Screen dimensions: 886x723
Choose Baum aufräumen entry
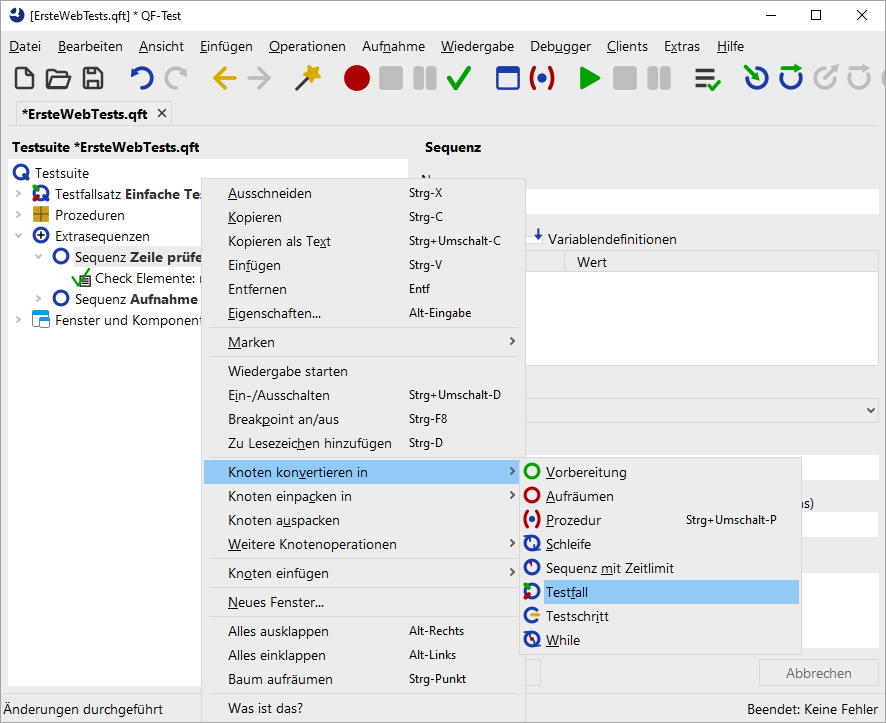point(363,679)
